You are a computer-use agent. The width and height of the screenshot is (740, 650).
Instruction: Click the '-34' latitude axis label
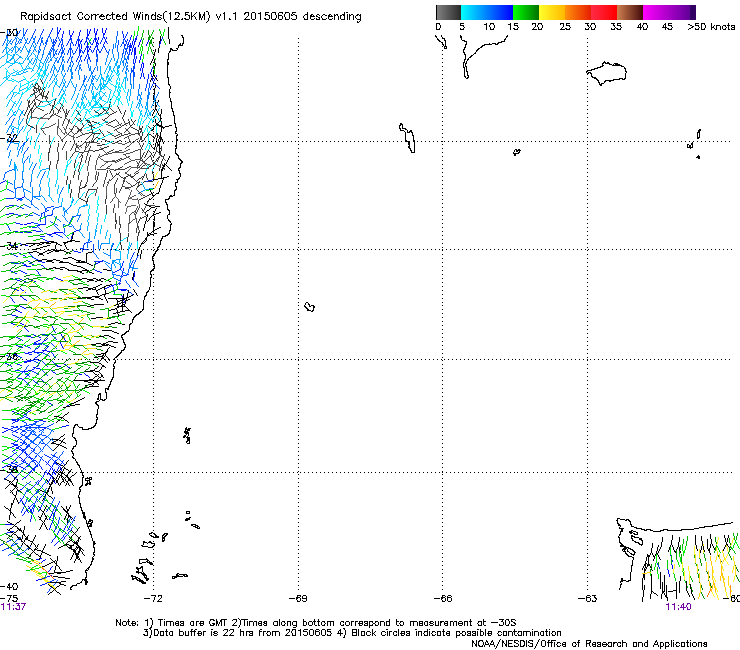[x=9, y=246]
